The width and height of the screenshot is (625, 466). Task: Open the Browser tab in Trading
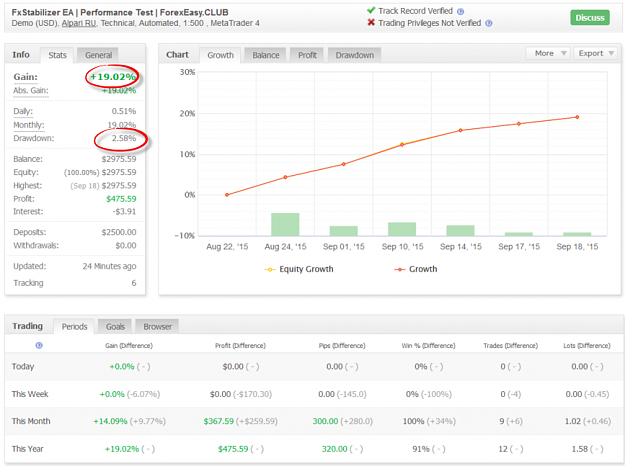click(157, 326)
